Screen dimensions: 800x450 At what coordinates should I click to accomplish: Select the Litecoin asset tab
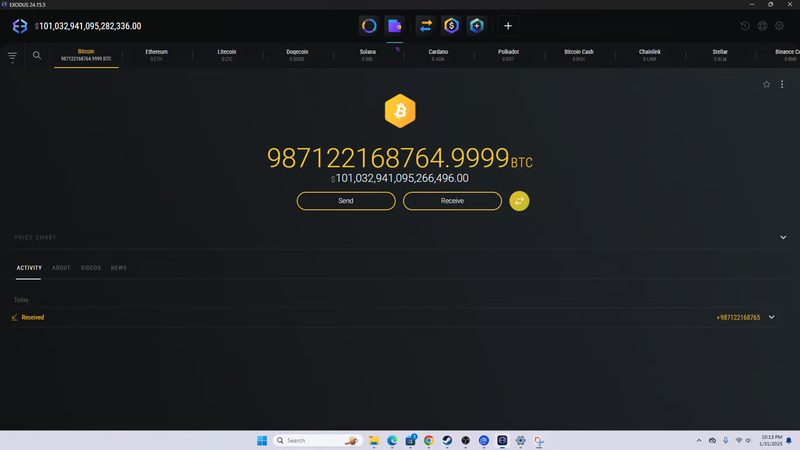(227, 55)
